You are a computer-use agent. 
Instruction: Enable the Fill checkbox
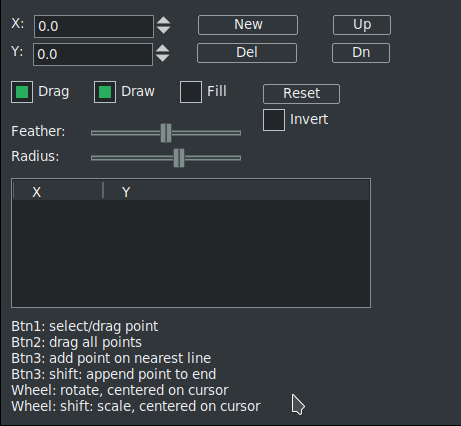tap(191, 92)
